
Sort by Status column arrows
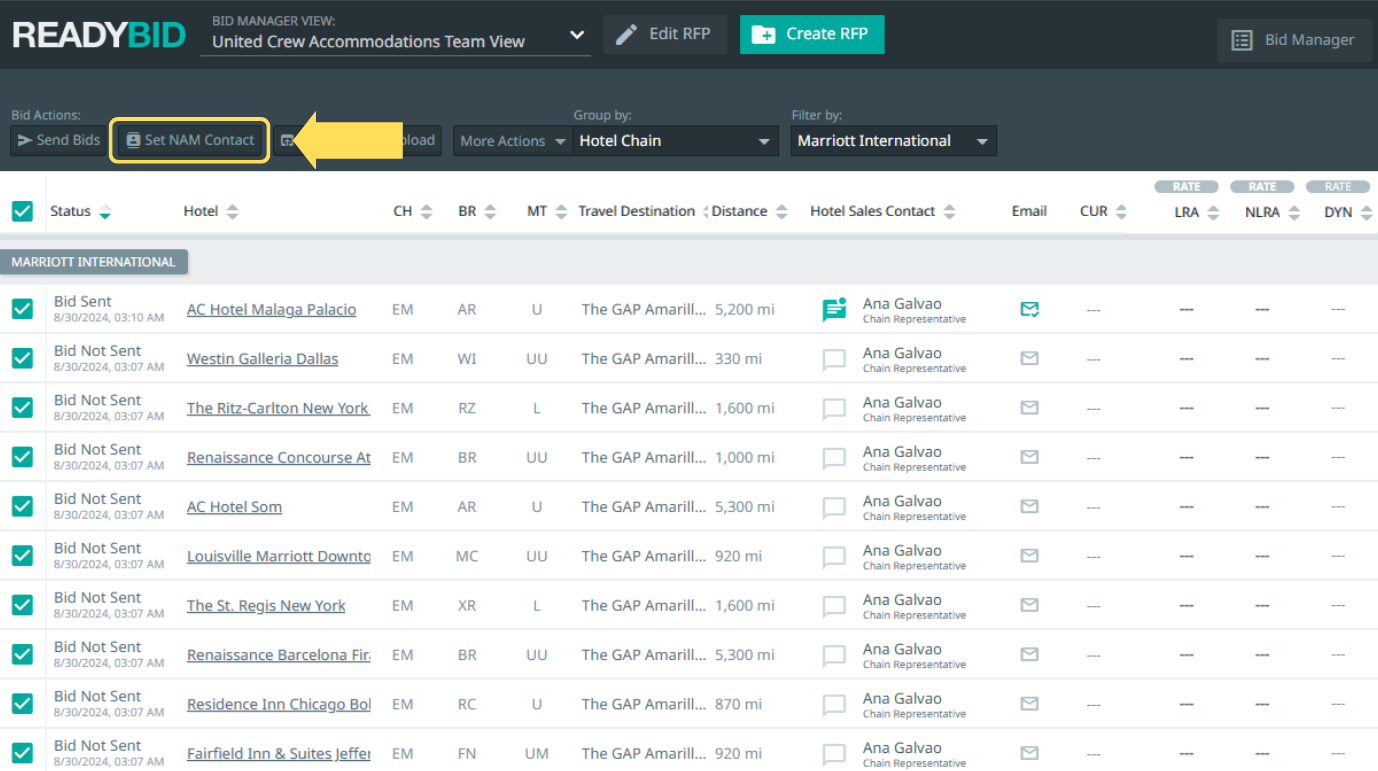[x=105, y=212]
